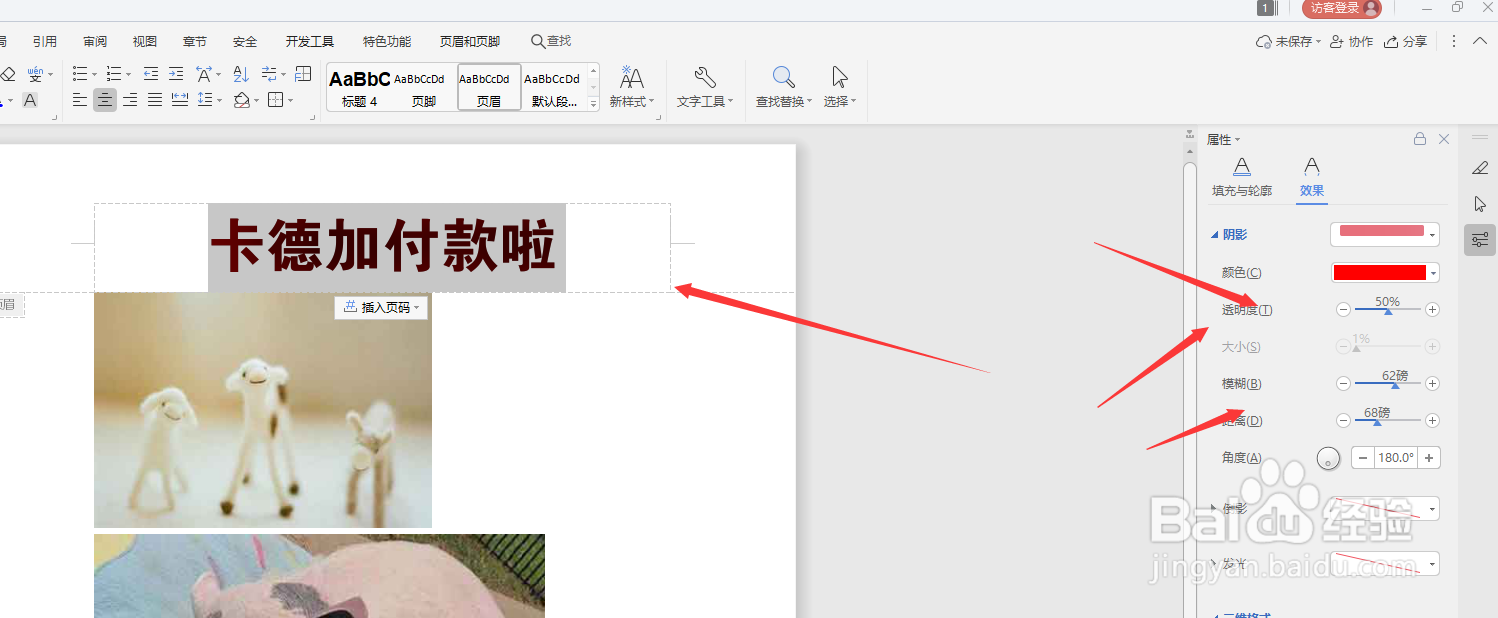The width and height of the screenshot is (1498, 618).
Task: Open 文字工具 text tools menu
Action: pos(705,87)
